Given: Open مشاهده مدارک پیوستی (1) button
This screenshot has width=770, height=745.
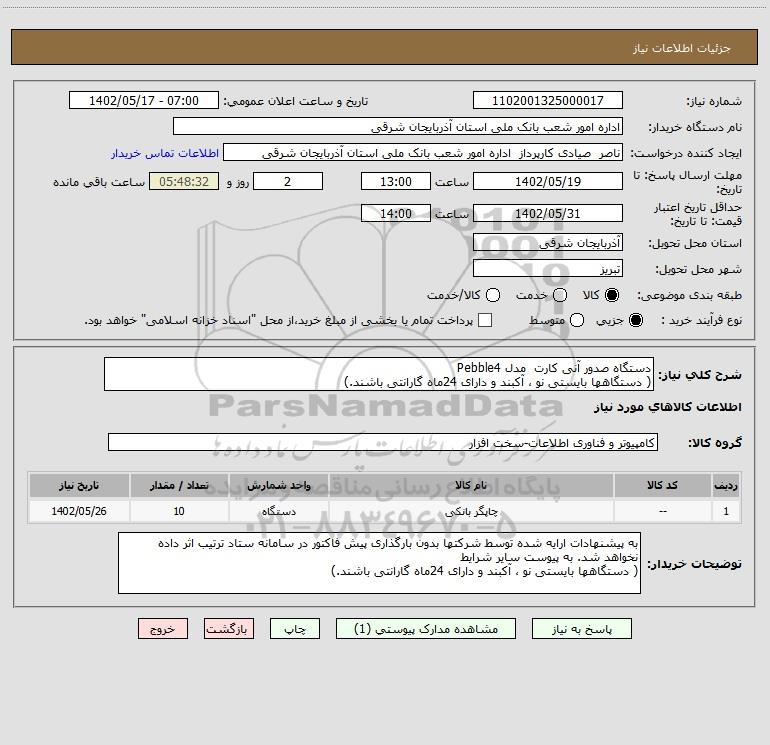Looking at the screenshot, I should (x=426, y=629).
